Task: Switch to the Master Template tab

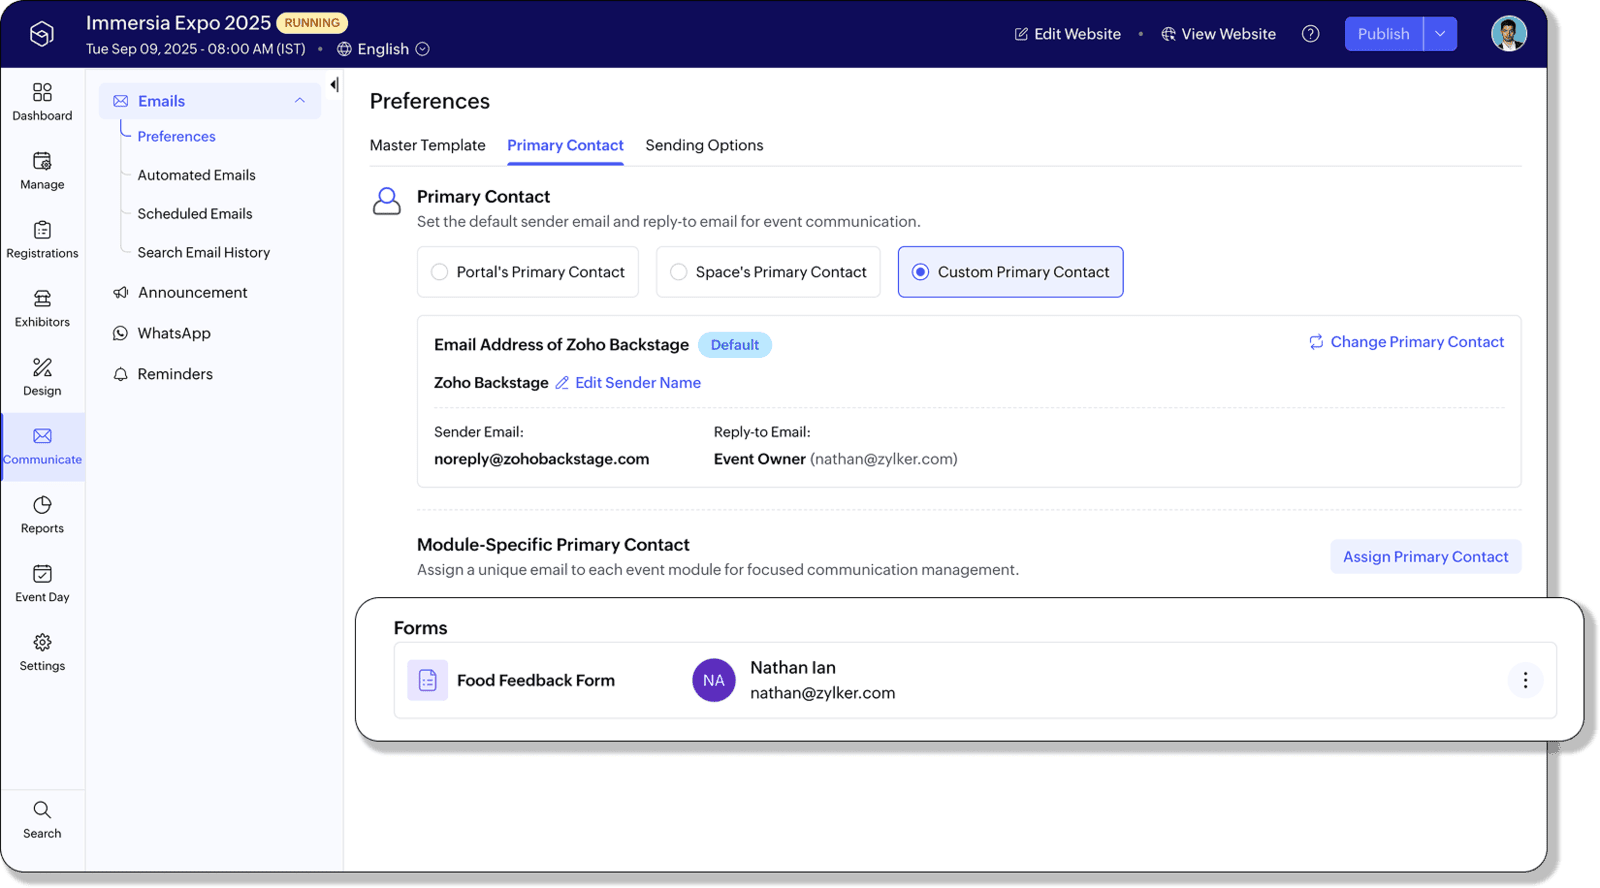Action: coord(427,145)
